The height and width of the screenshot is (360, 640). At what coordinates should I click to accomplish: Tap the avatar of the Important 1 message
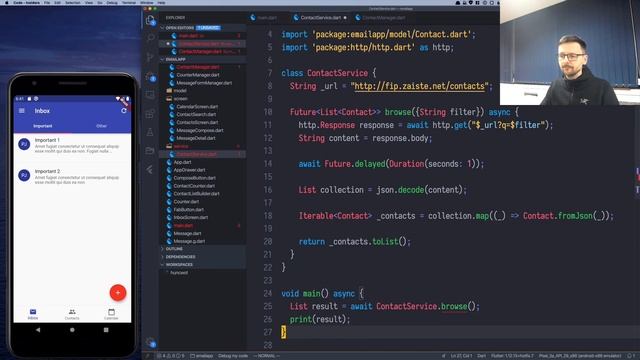[x=24, y=144]
